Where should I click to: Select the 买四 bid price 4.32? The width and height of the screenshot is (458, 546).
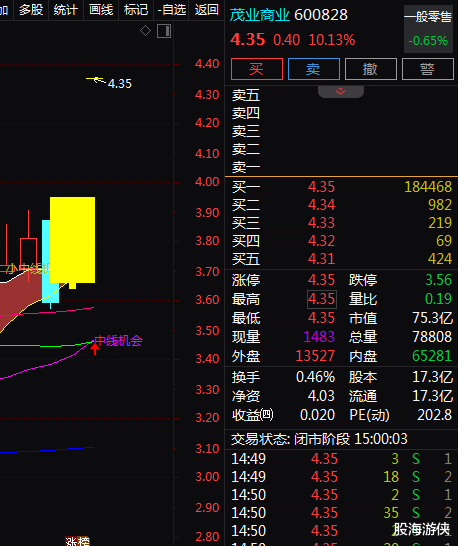pyautogui.click(x=321, y=241)
